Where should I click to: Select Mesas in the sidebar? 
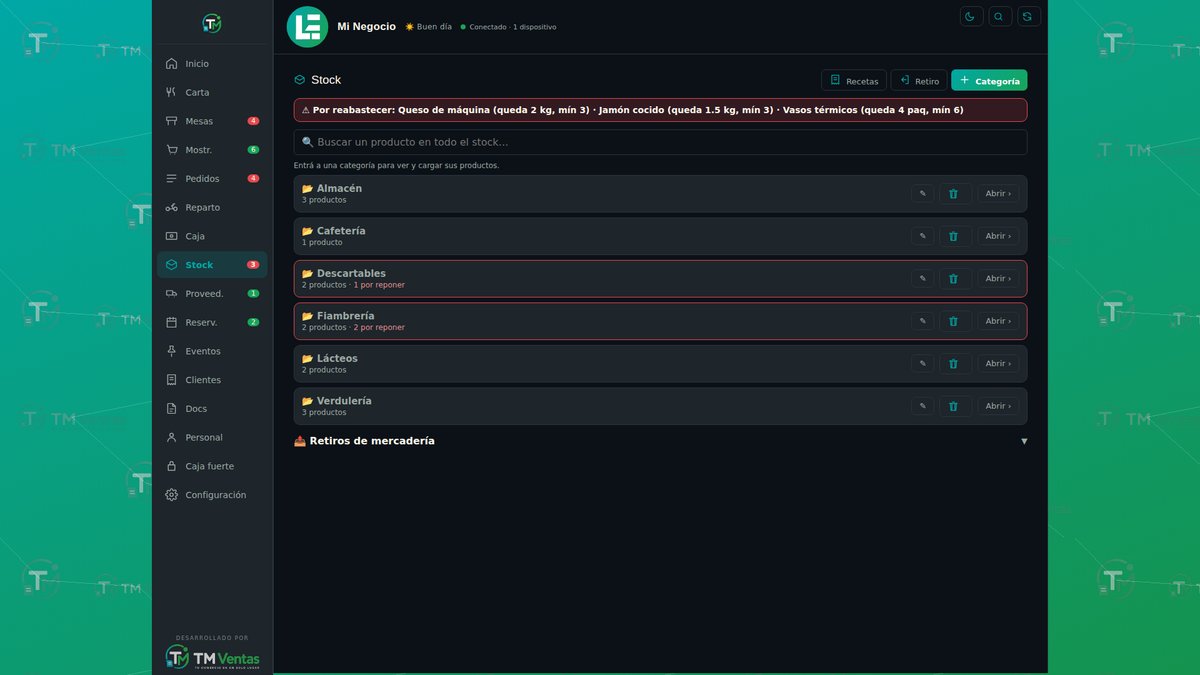tap(212, 121)
